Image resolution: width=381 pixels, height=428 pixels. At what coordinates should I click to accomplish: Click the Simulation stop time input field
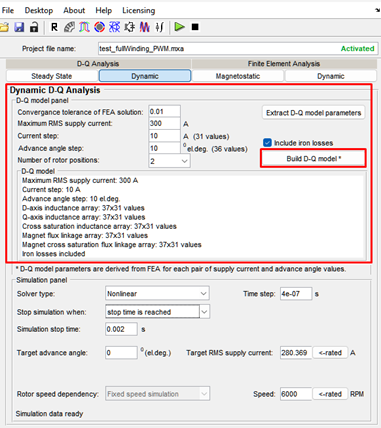click(x=121, y=329)
